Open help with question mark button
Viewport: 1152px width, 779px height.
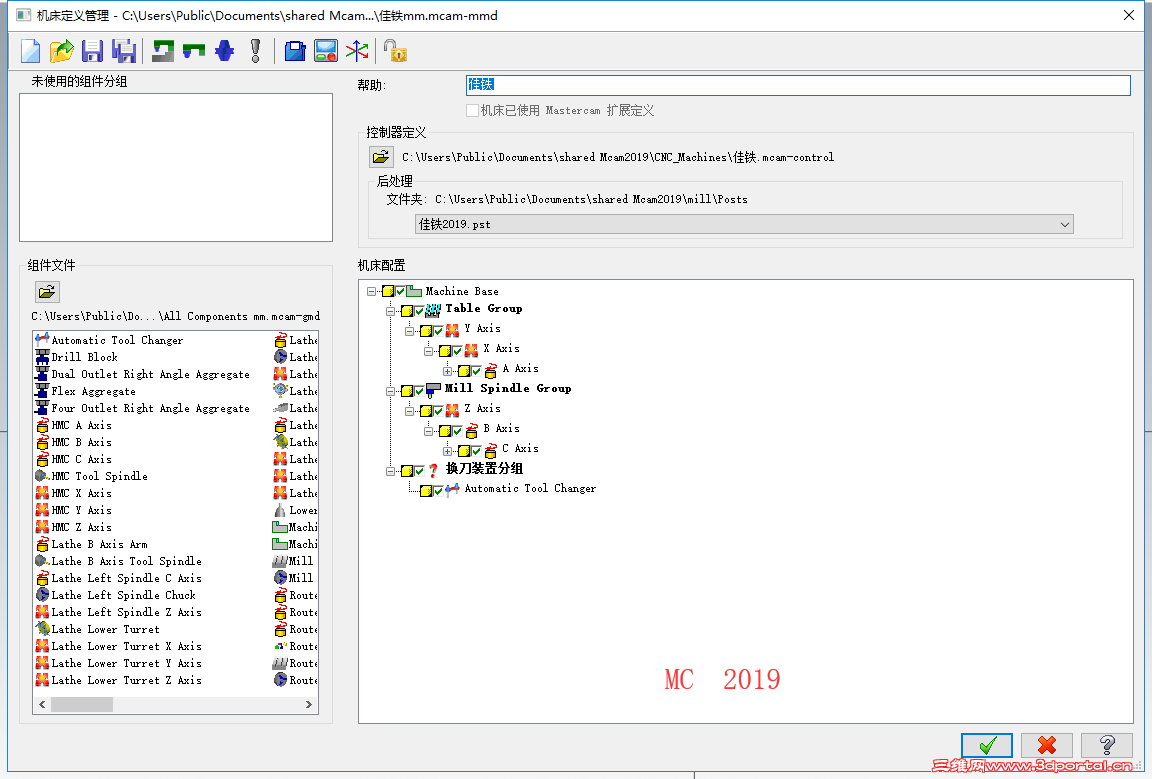tap(1106, 745)
